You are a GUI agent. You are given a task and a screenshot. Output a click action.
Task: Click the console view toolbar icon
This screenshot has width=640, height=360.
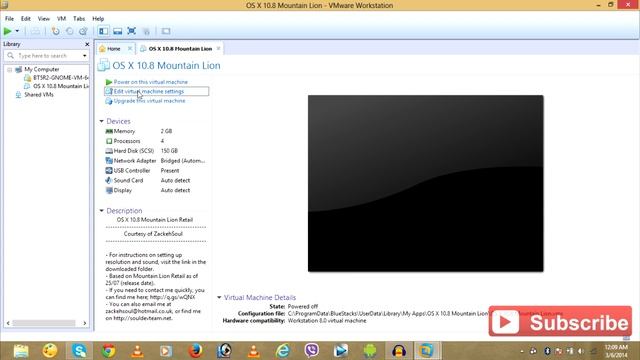point(166,31)
